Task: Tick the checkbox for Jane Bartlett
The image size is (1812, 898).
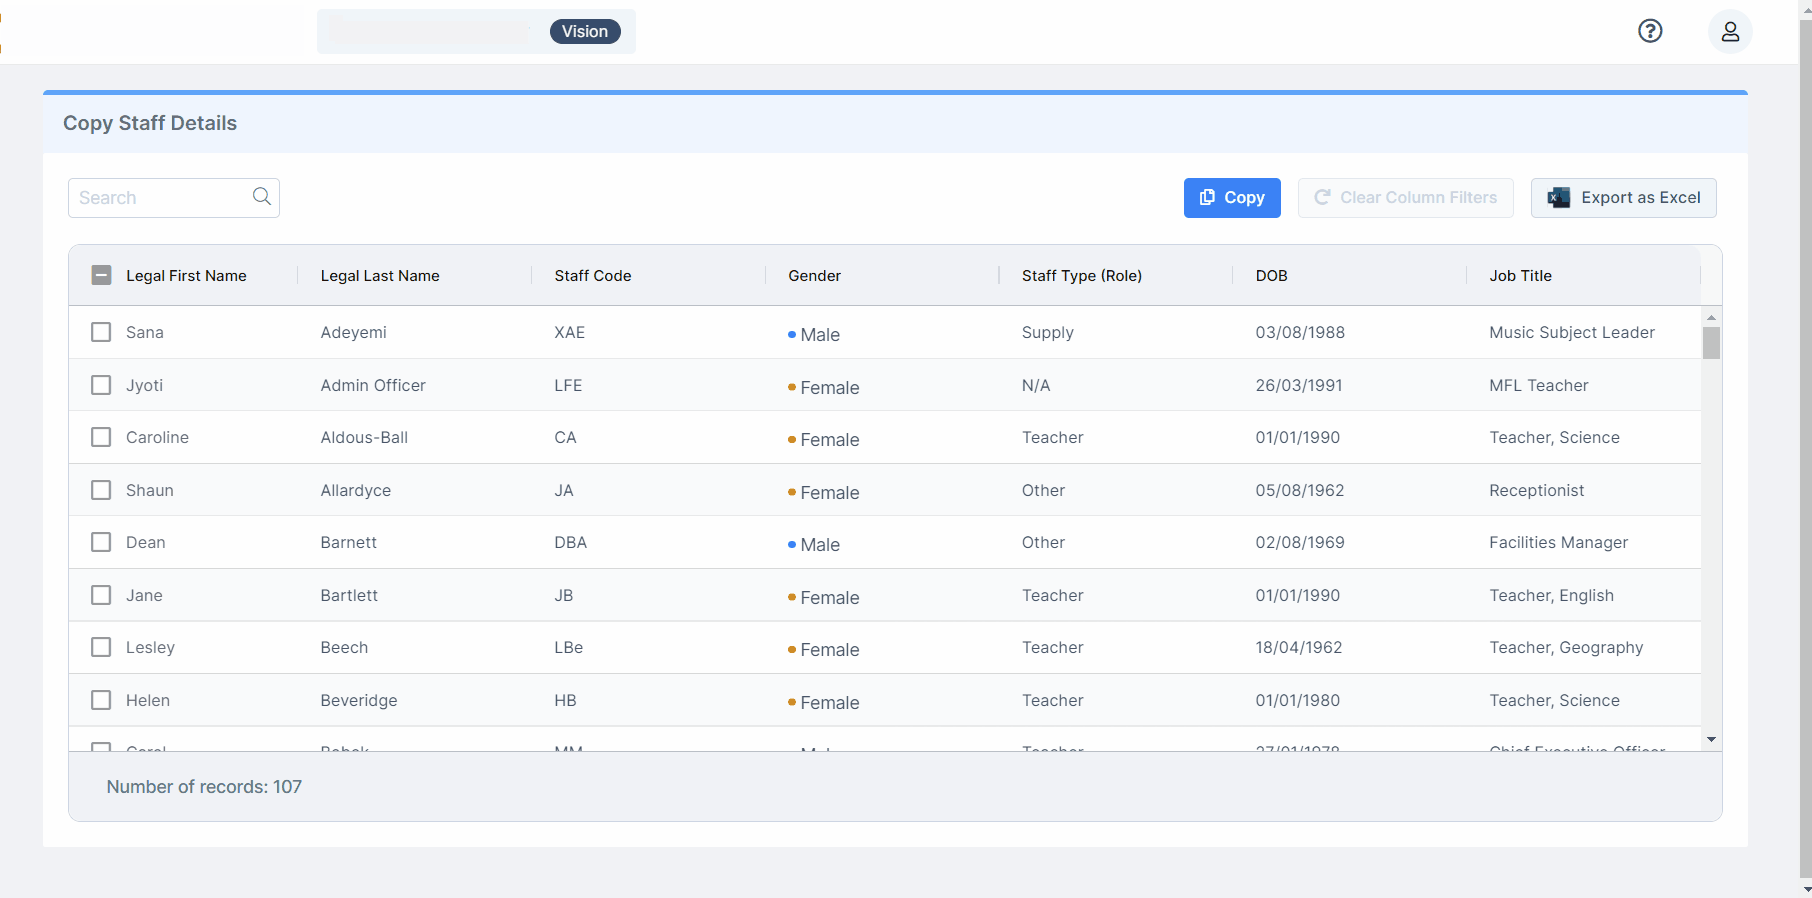Action: click(101, 595)
